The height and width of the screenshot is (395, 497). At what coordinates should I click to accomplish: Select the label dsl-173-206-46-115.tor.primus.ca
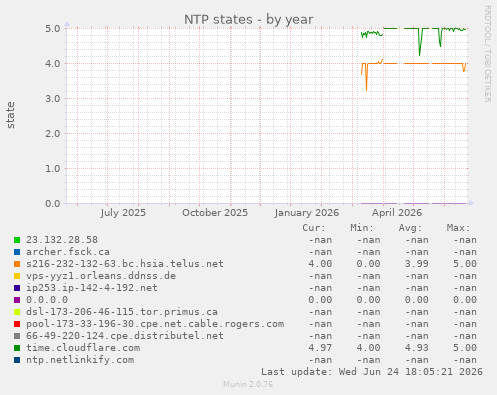tap(122, 312)
